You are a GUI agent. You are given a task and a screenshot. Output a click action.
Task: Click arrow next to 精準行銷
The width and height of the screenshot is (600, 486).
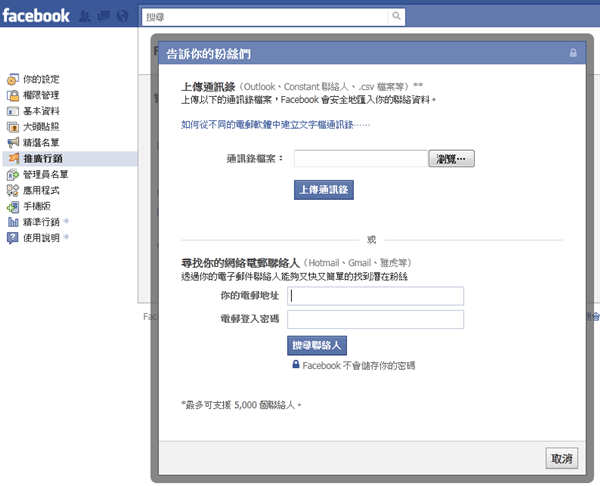(x=66, y=221)
